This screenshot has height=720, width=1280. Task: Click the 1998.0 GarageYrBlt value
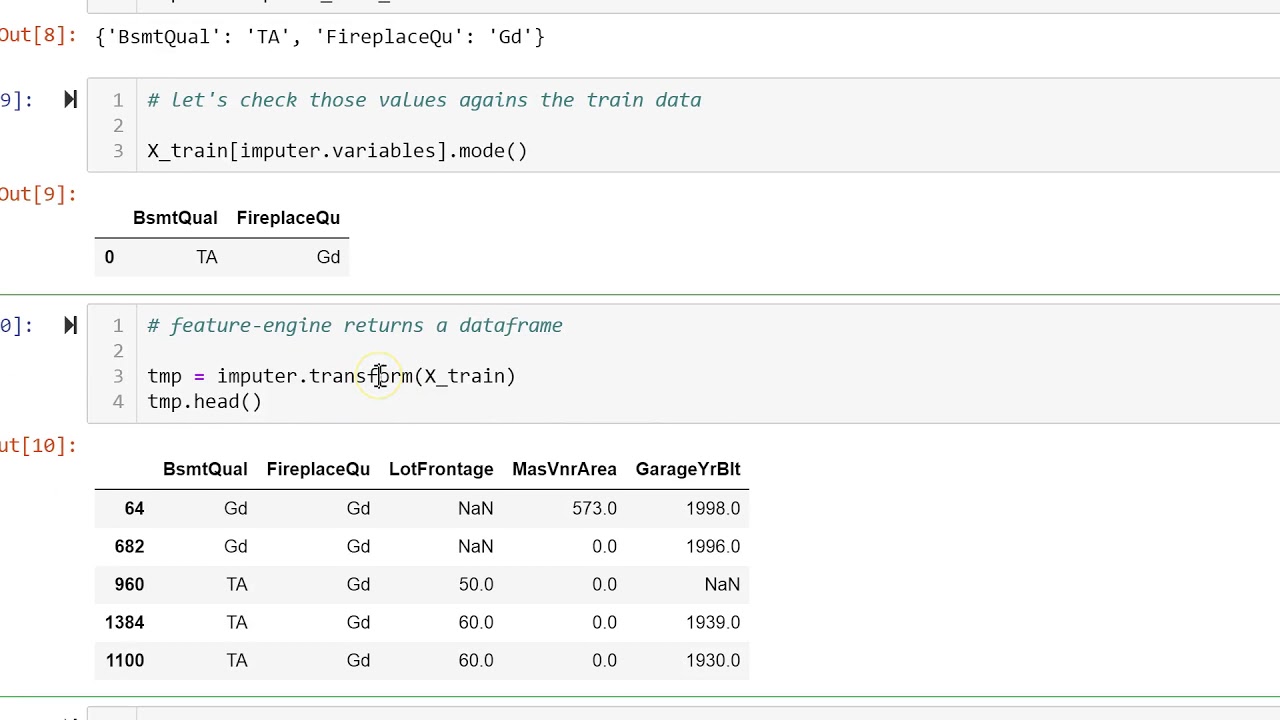tap(713, 508)
